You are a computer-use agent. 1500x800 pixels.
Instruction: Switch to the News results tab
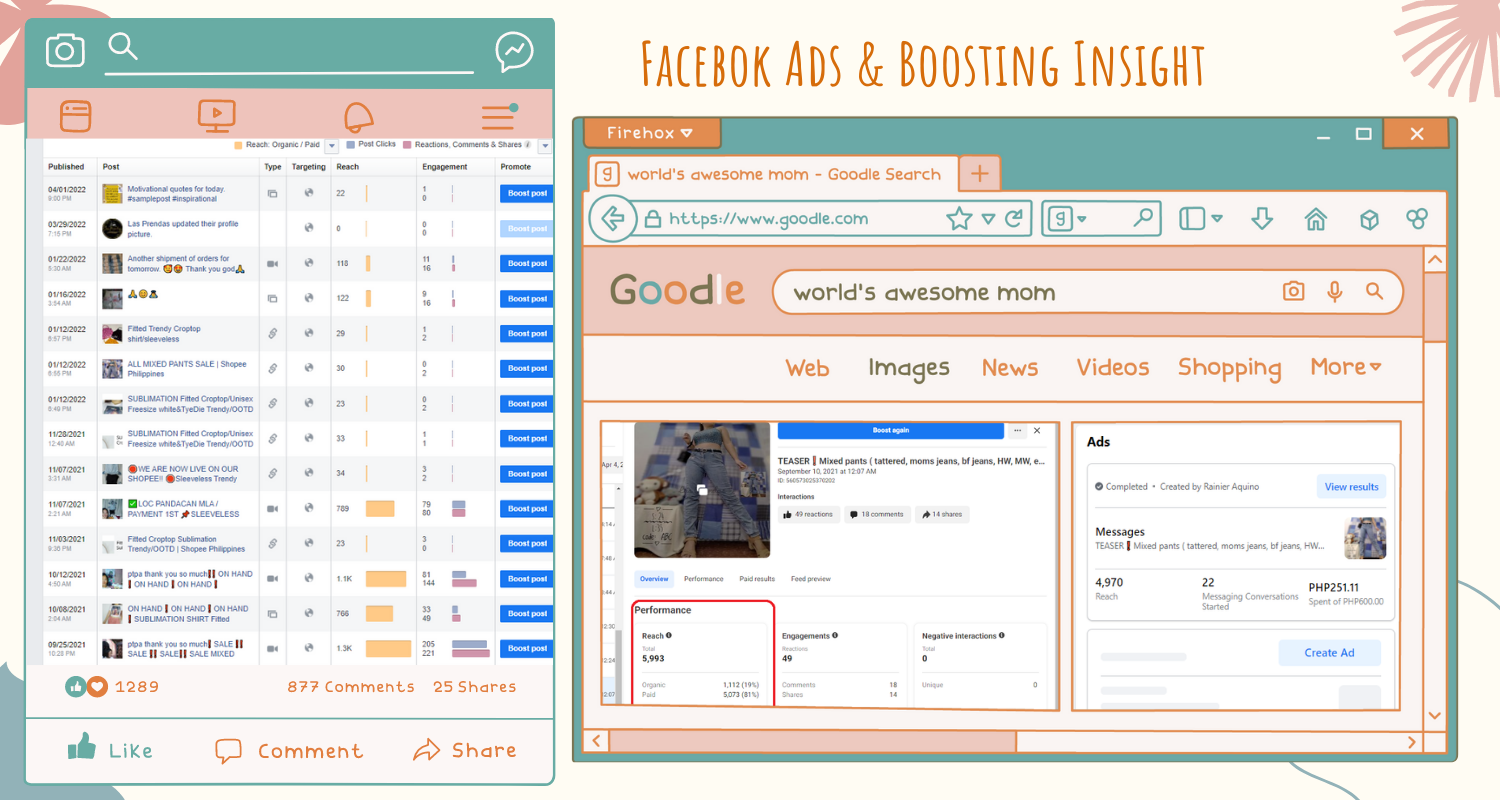pos(1010,368)
